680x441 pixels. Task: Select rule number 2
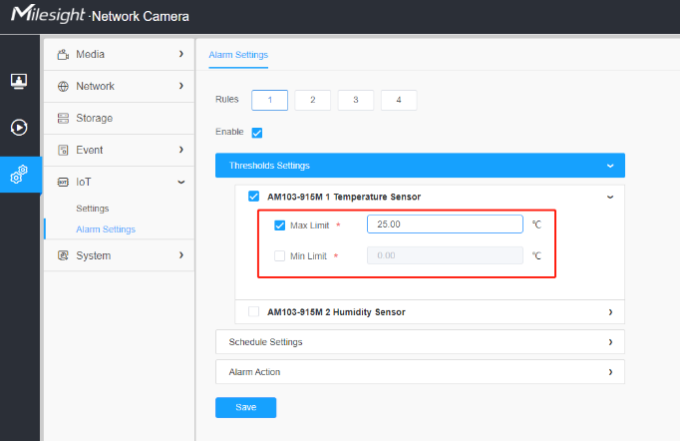[x=312, y=100]
